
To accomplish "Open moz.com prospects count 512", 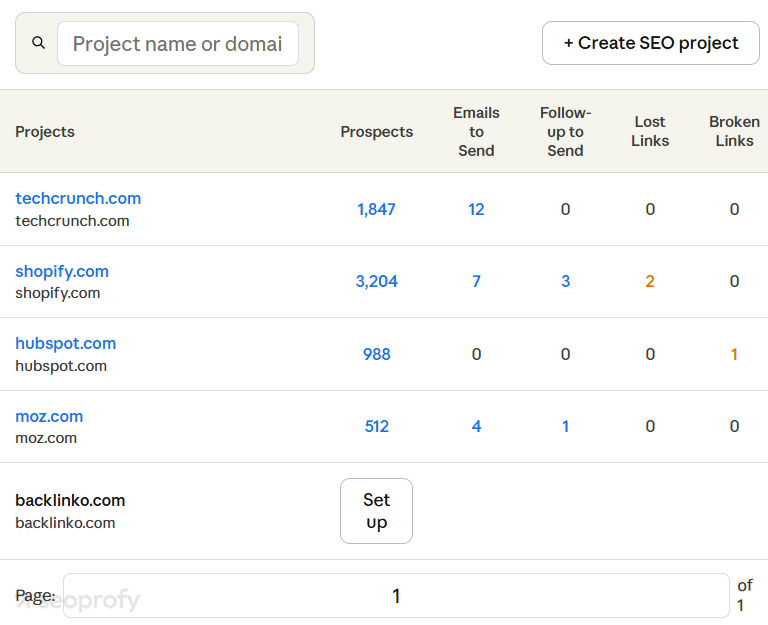I will coord(376,427).
